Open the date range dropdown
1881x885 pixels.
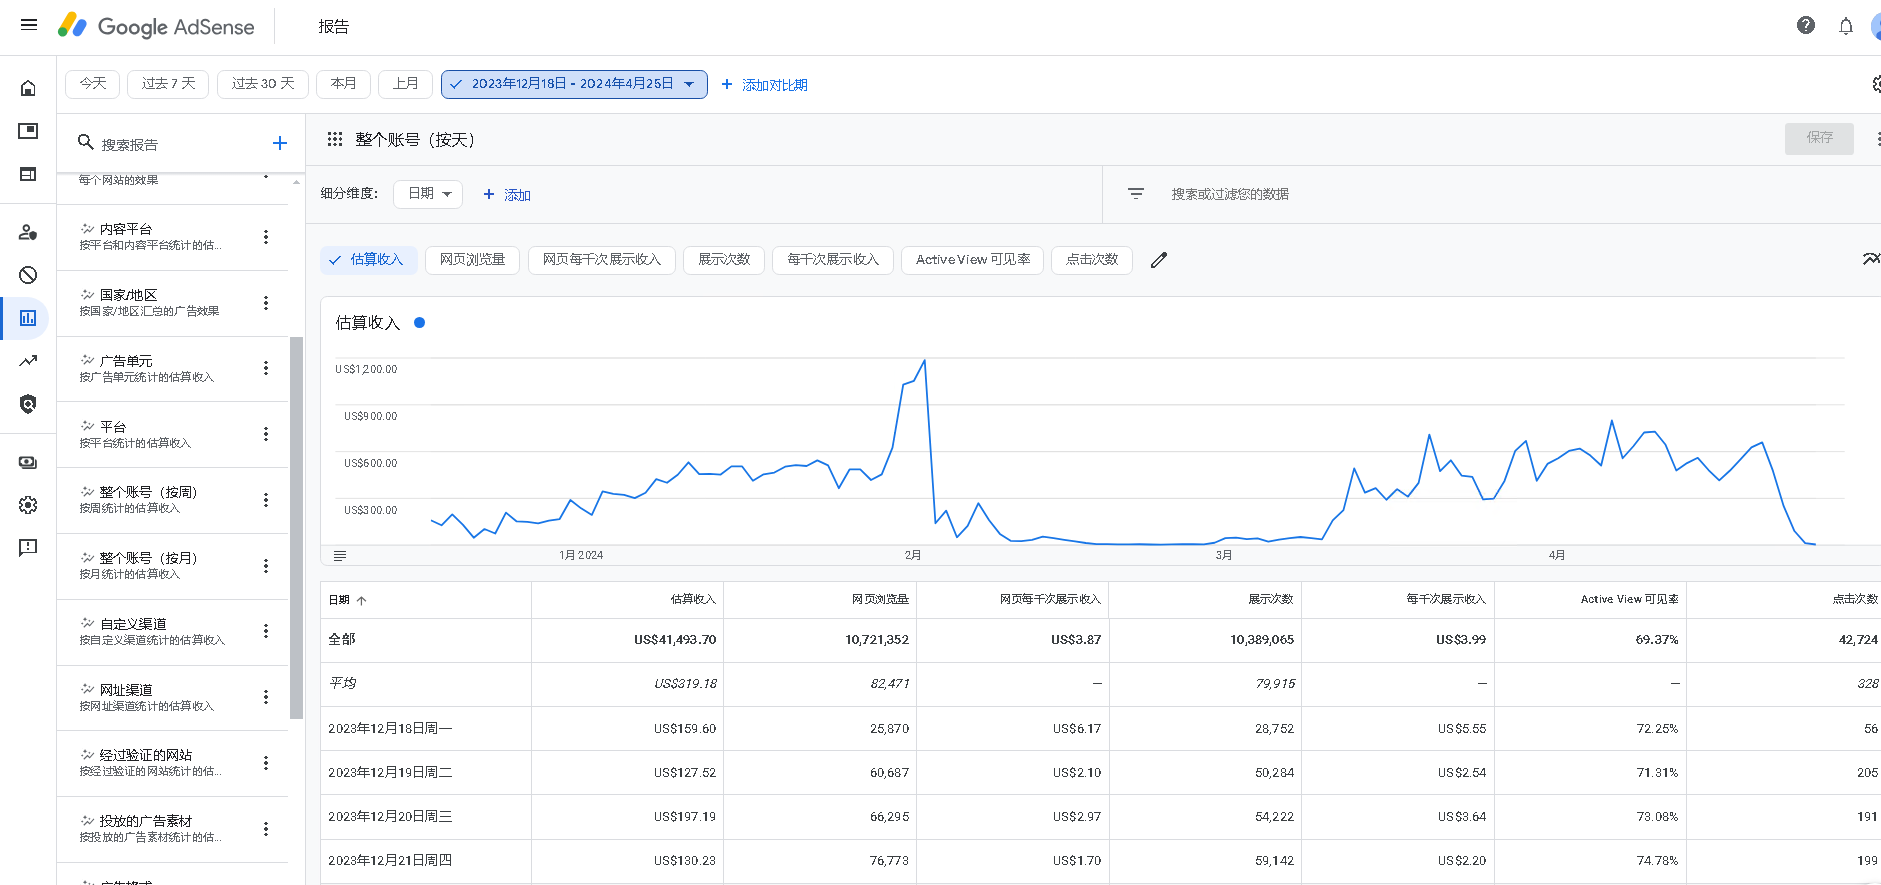click(573, 84)
